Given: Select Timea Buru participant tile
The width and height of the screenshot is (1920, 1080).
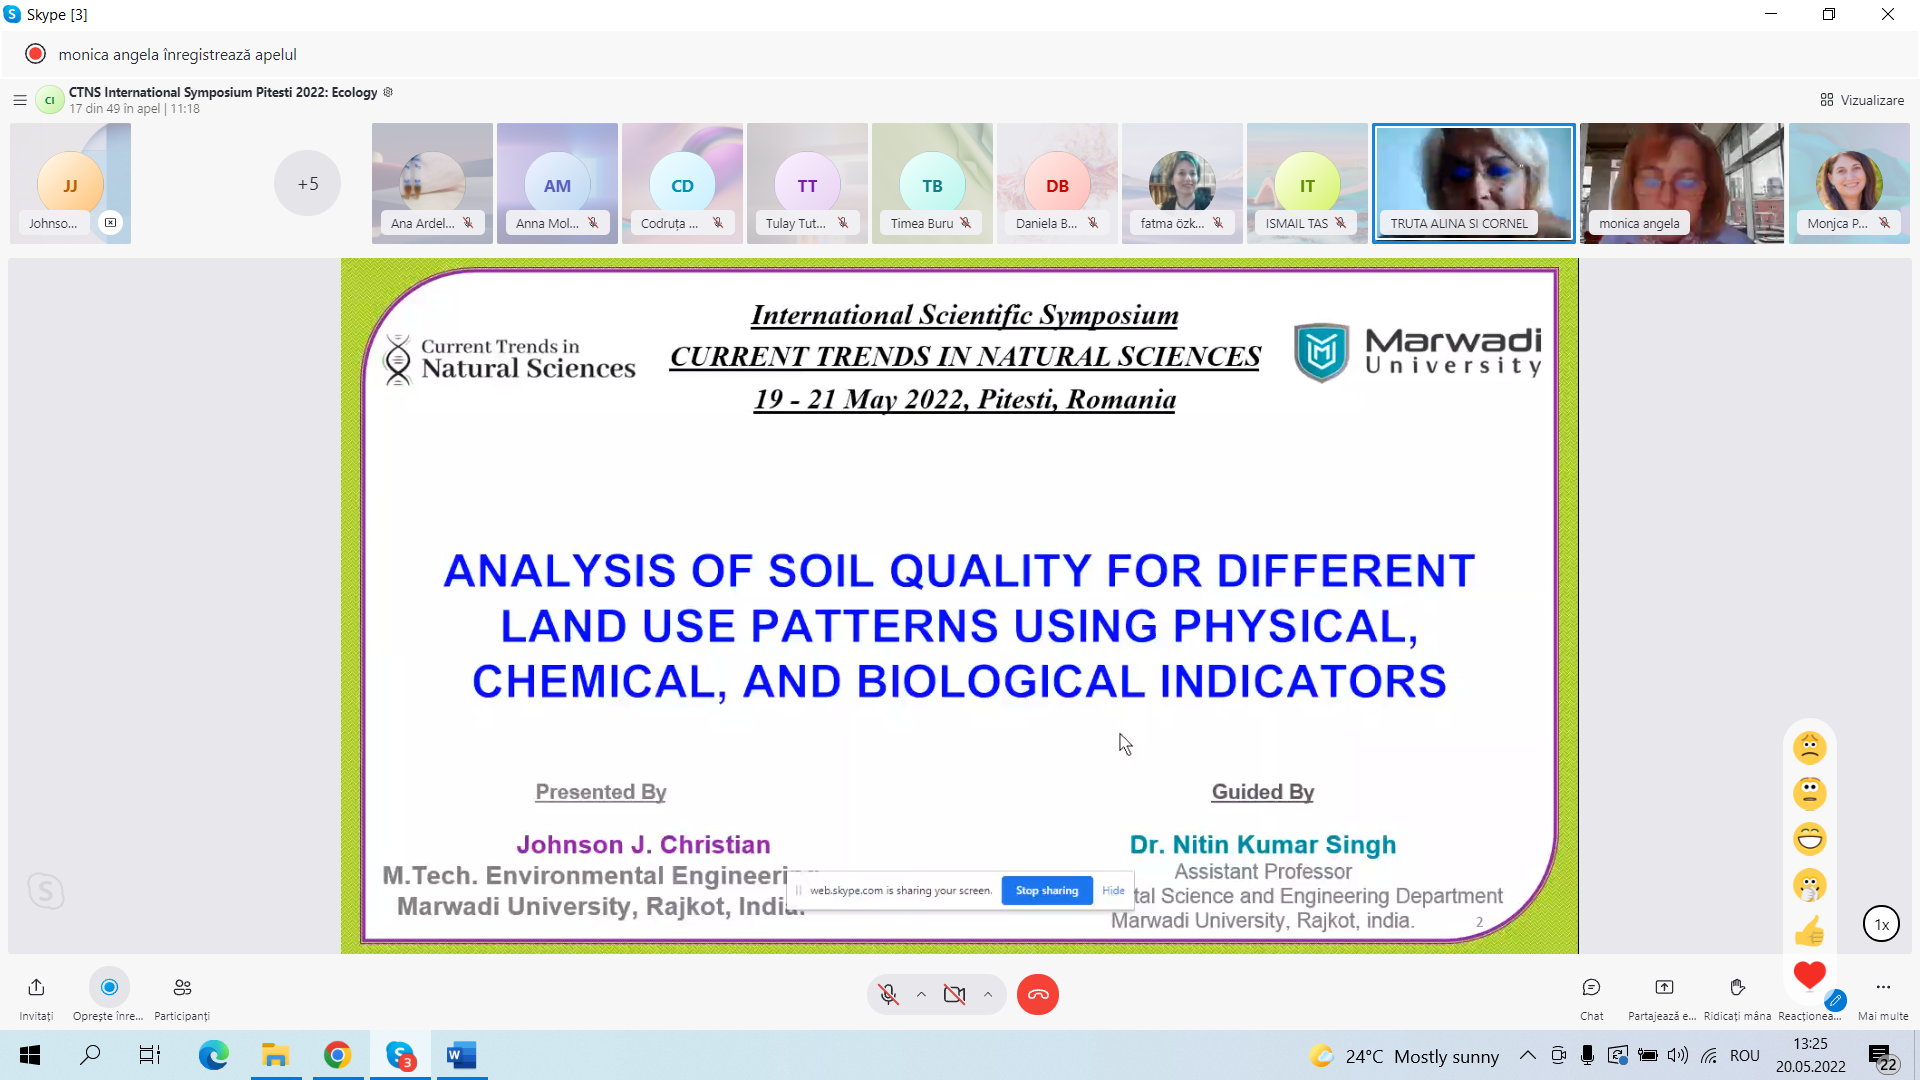Looking at the screenshot, I should pyautogui.click(x=932, y=183).
